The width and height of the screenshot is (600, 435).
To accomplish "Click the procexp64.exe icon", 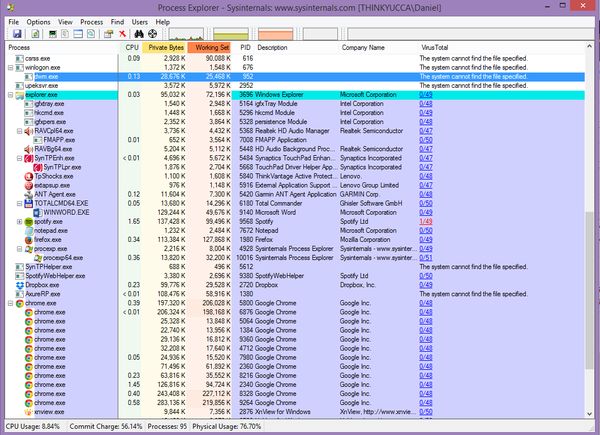I will tap(38, 258).
